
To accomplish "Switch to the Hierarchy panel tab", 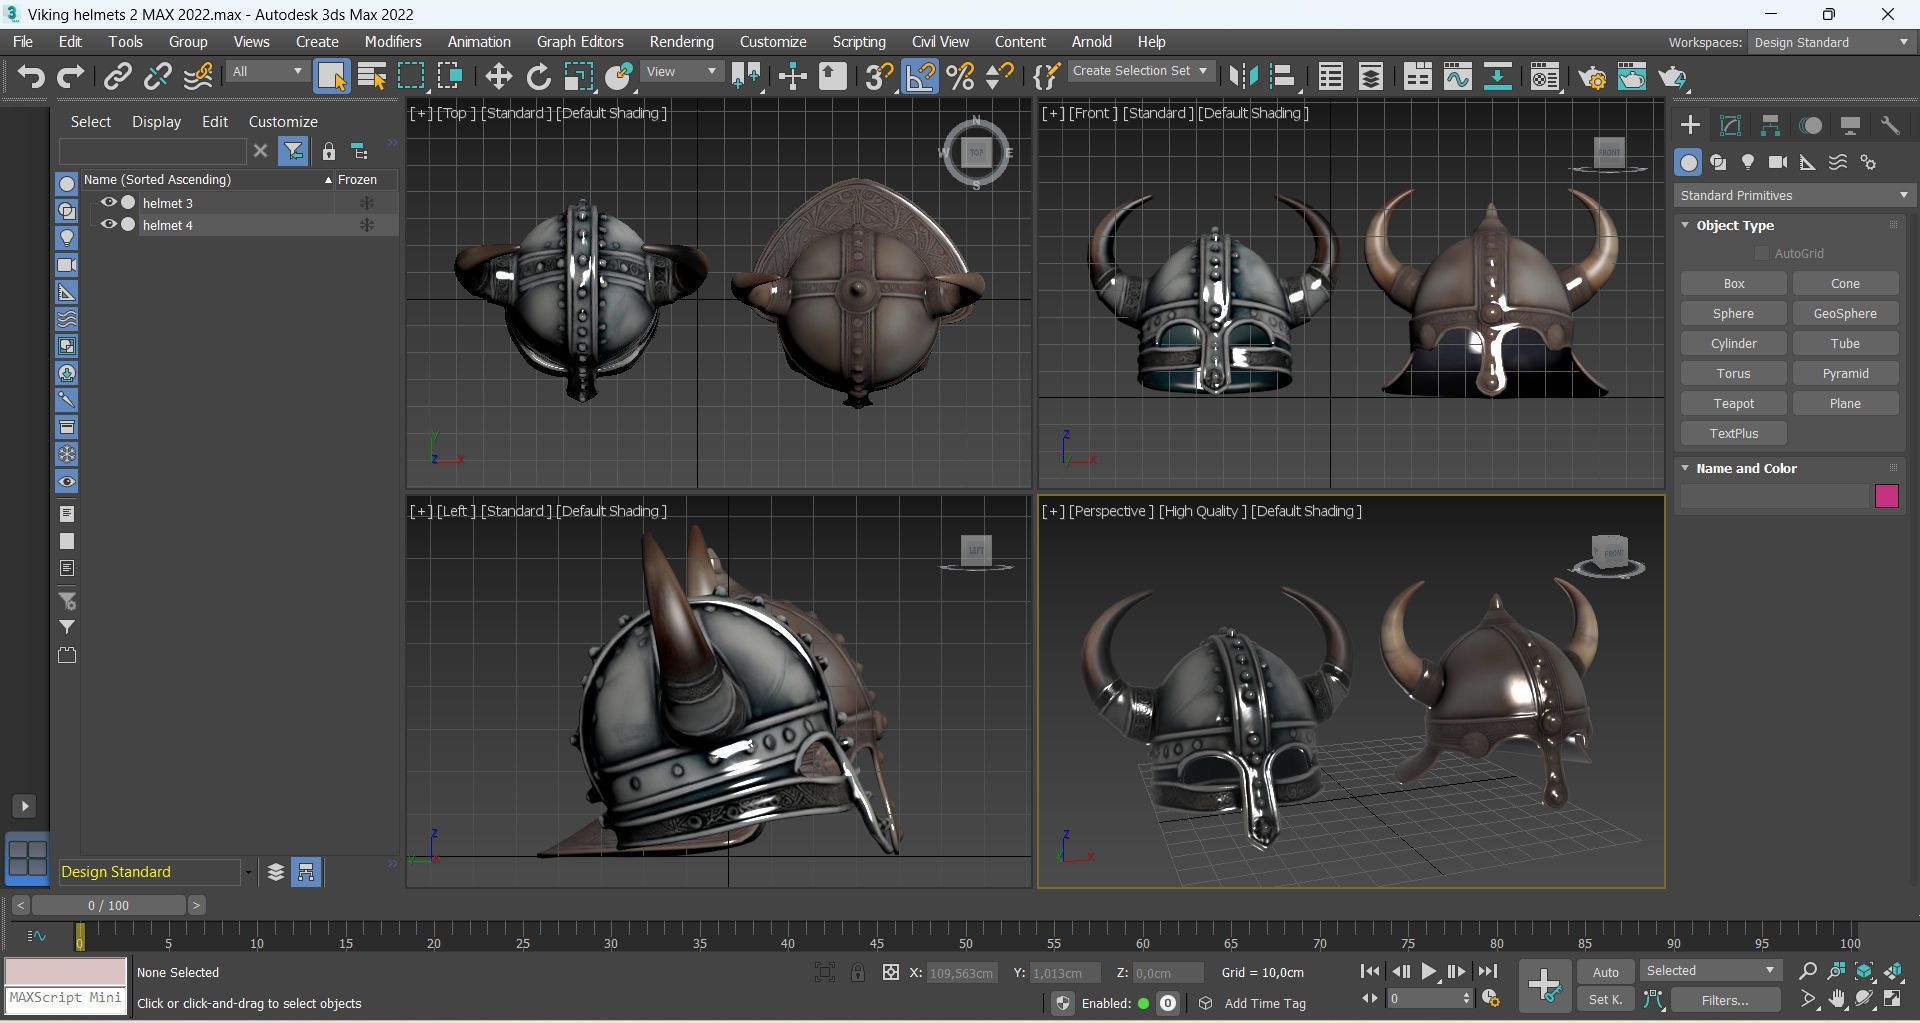I will click(x=1770, y=125).
